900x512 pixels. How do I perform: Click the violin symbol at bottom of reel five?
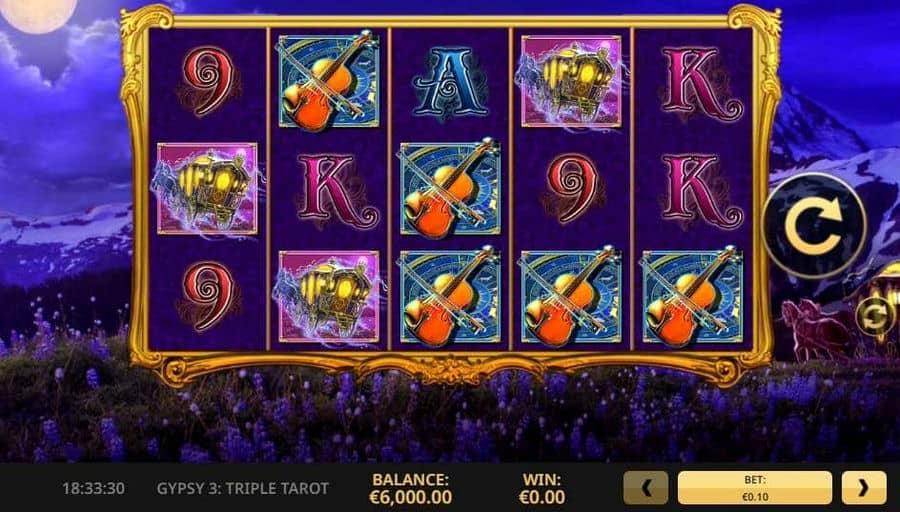(x=693, y=297)
